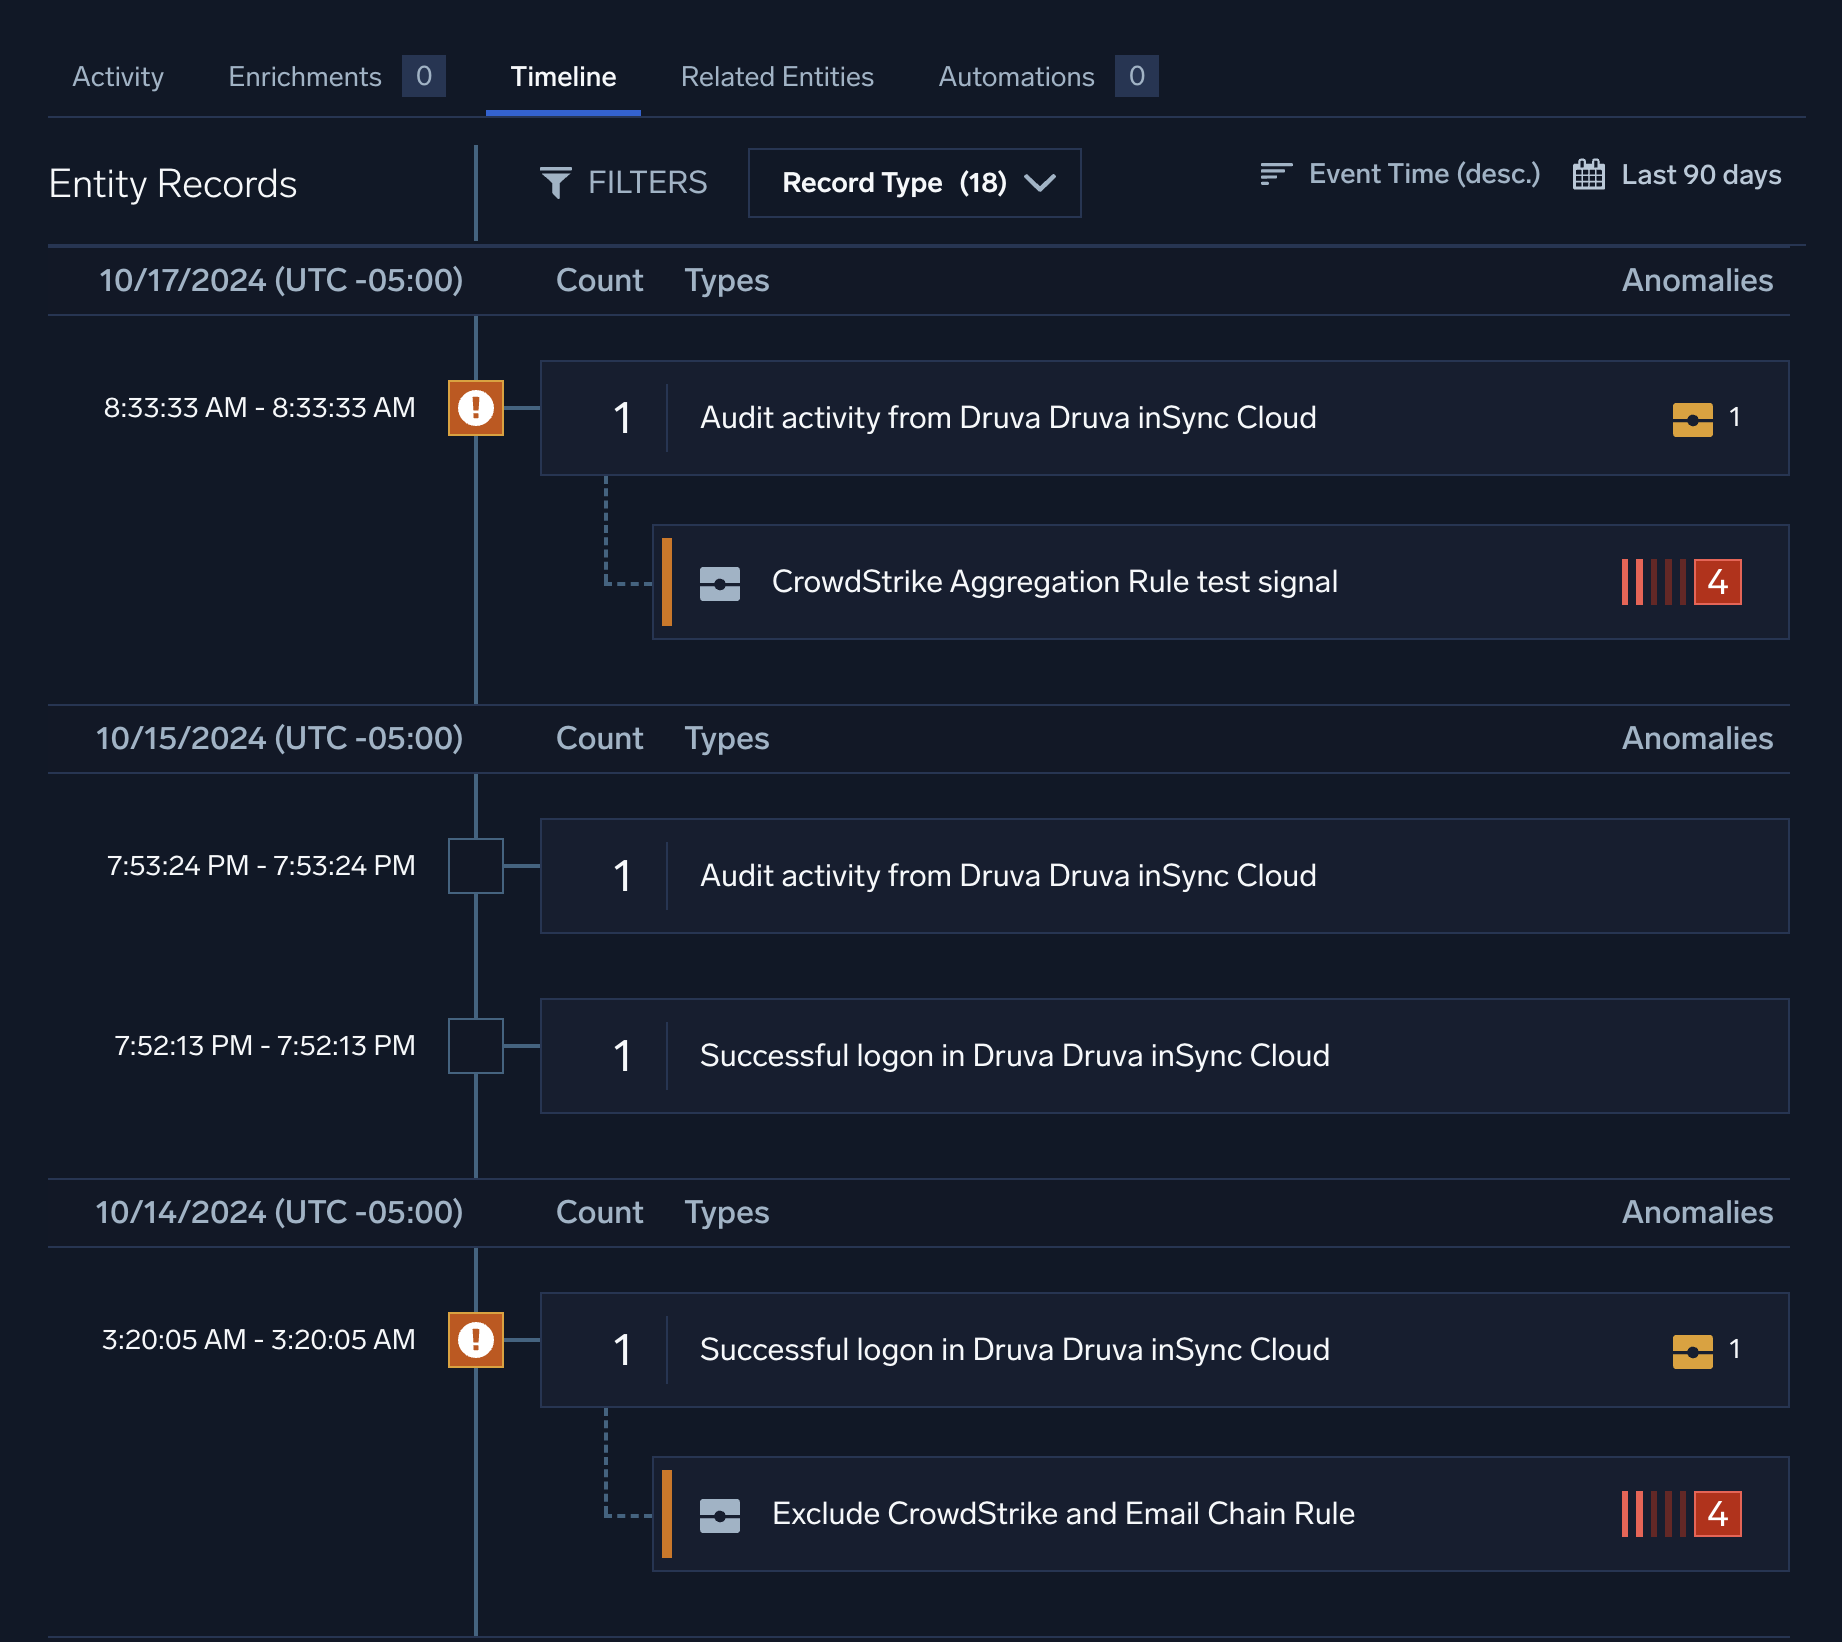Click severity 4 badge on CrowdStrike Aggregation signal
Screen dimensions: 1842x1642
tap(1717, 582)
